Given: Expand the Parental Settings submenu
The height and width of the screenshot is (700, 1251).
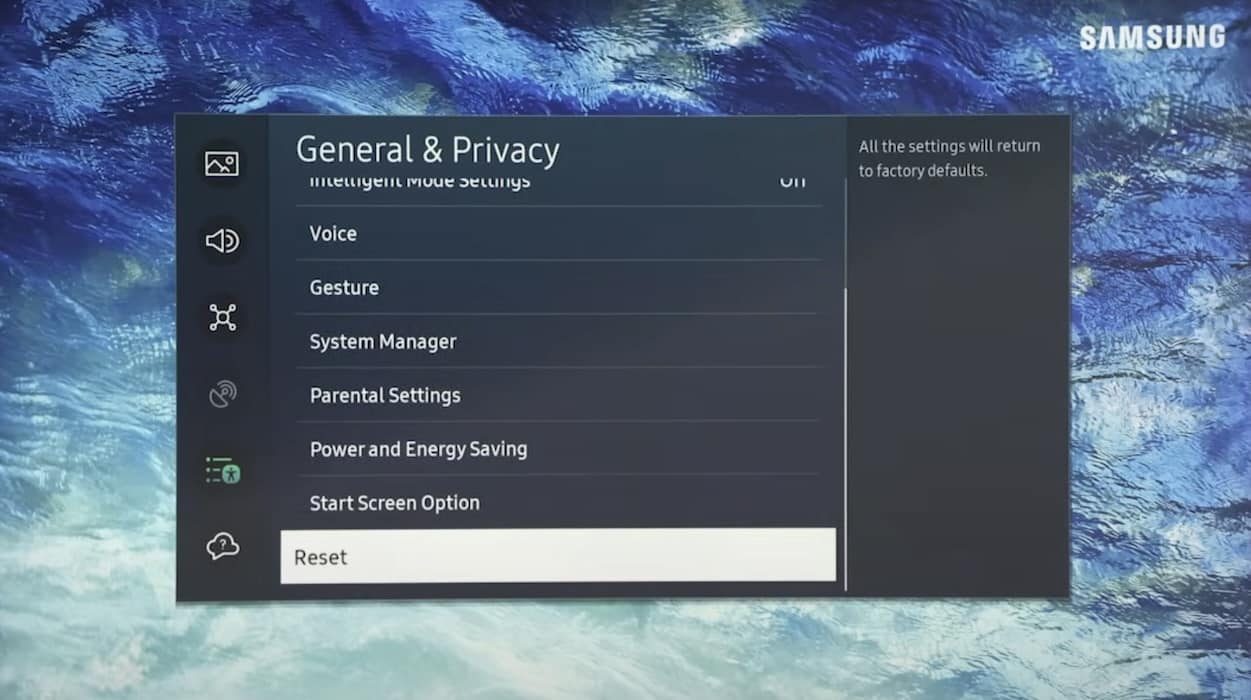Looking at the screenshot, I should [385, 396].
